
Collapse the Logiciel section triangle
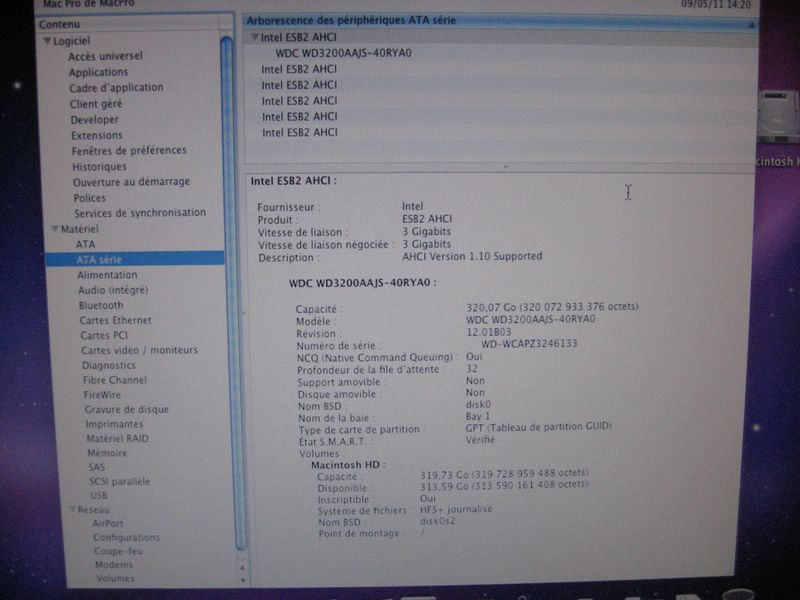point(47,41)
